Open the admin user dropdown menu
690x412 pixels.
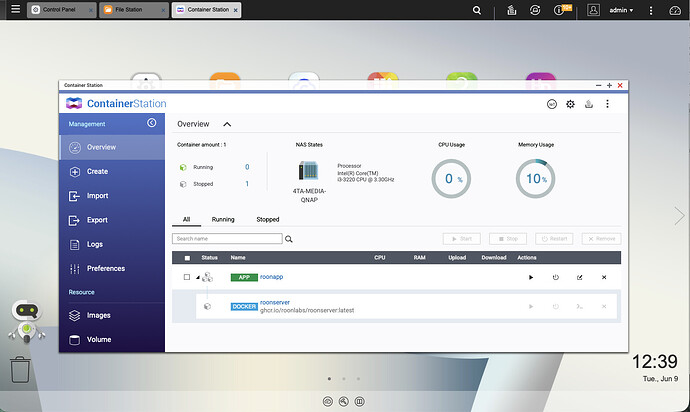[621, 10]
